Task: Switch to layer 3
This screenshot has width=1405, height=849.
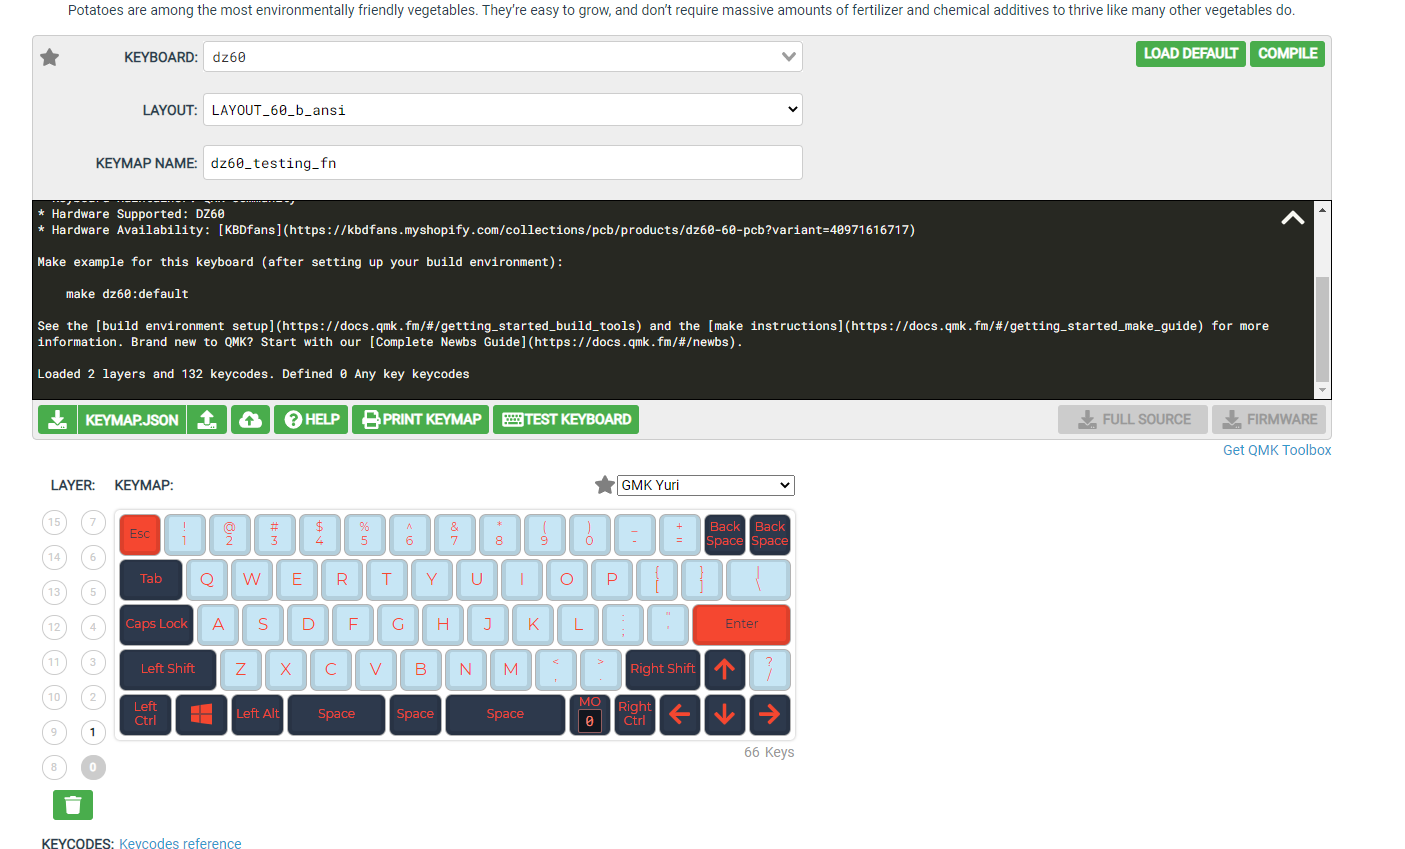Action: click(x=93, y=662)
